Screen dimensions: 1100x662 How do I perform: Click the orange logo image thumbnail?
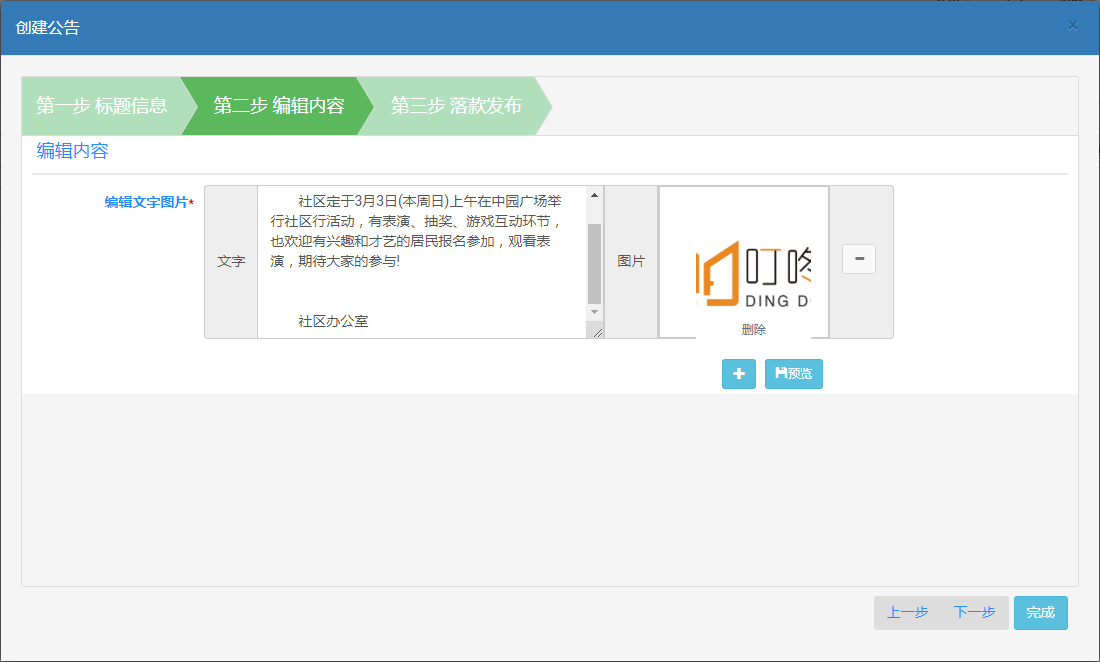pyautogui.click(x=753, y=273)
